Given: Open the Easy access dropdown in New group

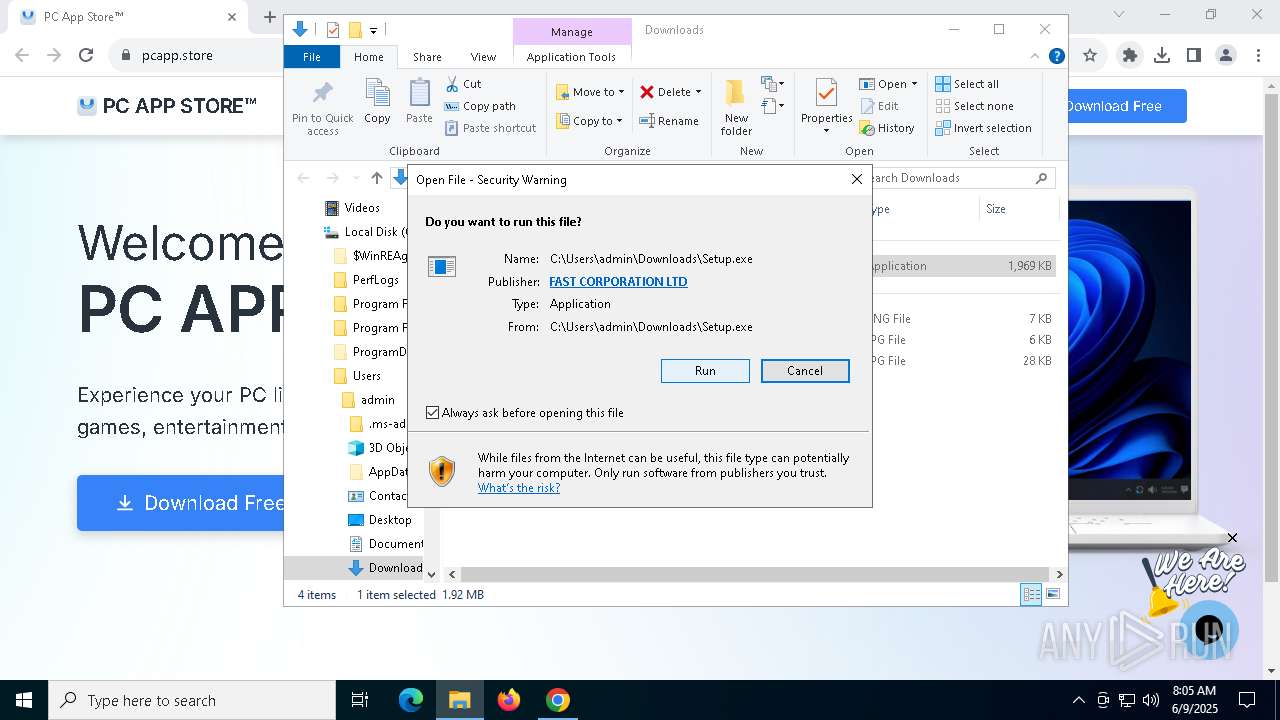Looking at the screenshot, I should [773, 105].
